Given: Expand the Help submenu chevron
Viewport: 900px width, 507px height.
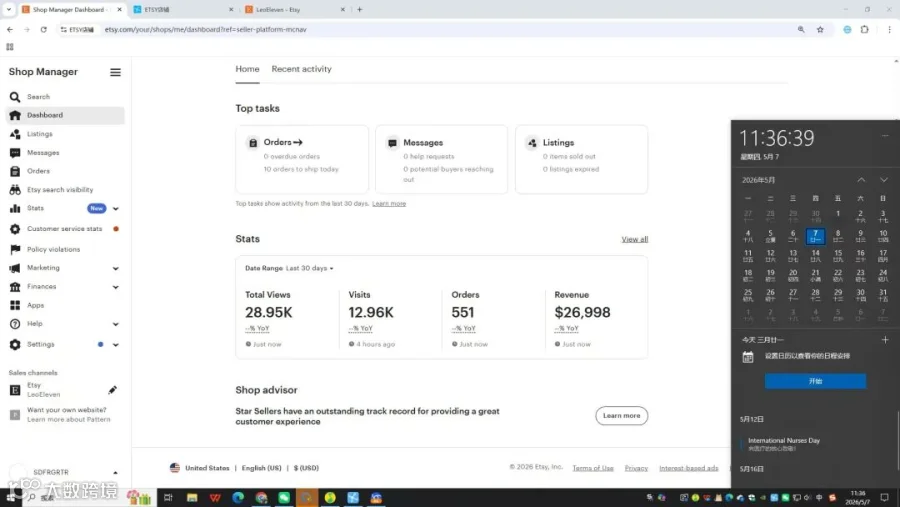Looking at the screenshot, I should 115,324.
